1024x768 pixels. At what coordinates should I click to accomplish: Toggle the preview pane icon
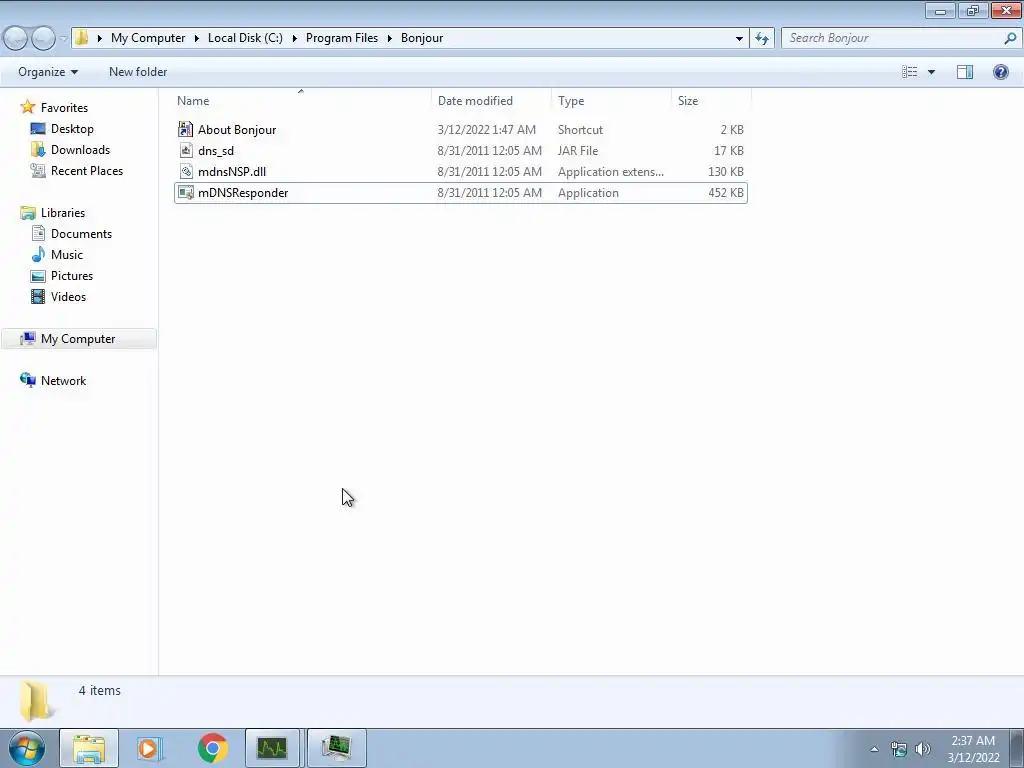tap(965, 72)
